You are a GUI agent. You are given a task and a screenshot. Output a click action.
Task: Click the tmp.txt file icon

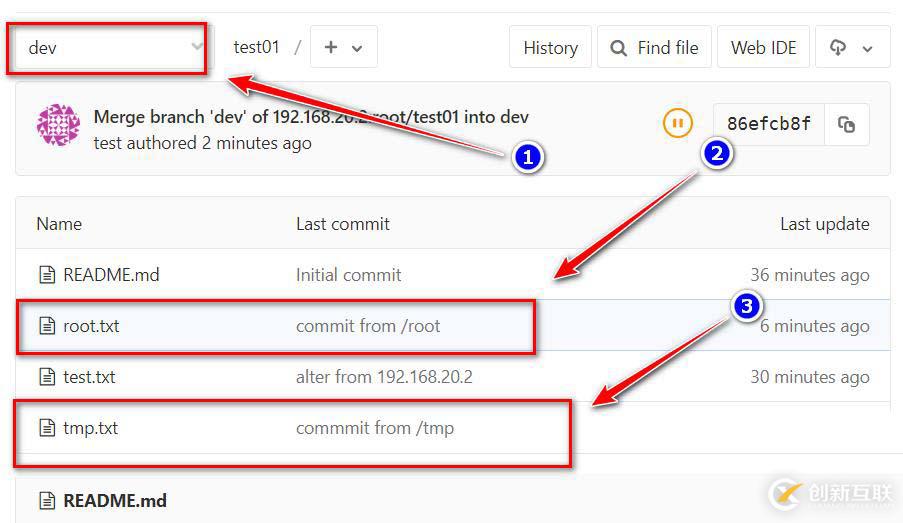tap(47, 428)
